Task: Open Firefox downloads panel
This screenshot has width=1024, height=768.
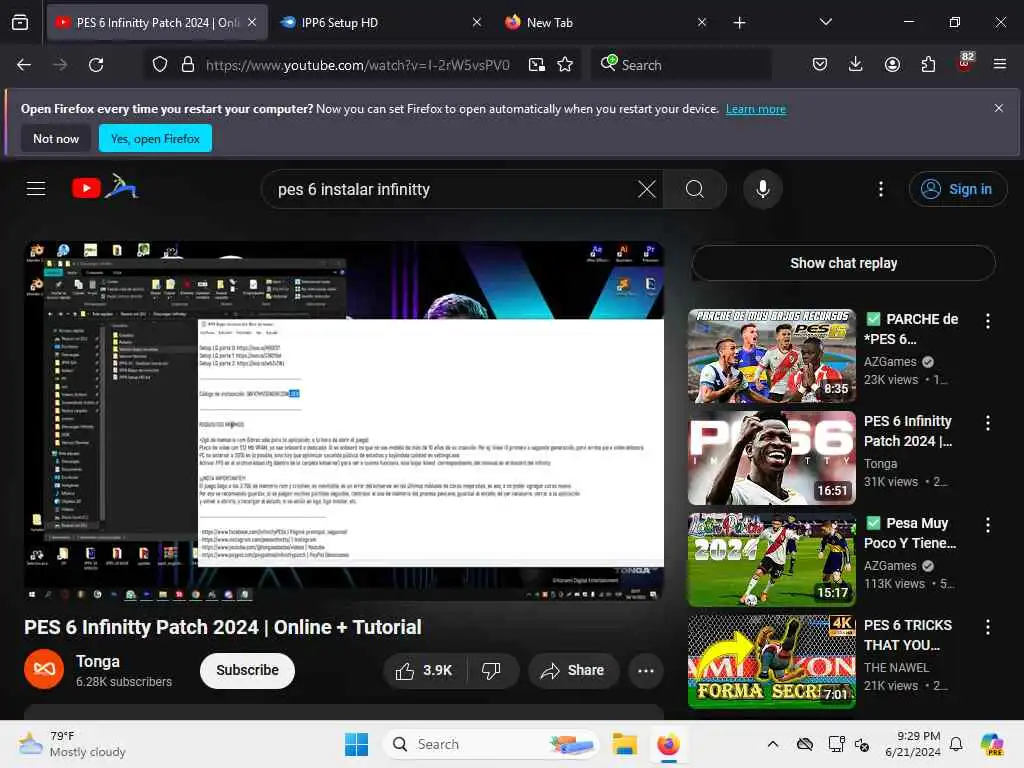Action: click(856, 64)
